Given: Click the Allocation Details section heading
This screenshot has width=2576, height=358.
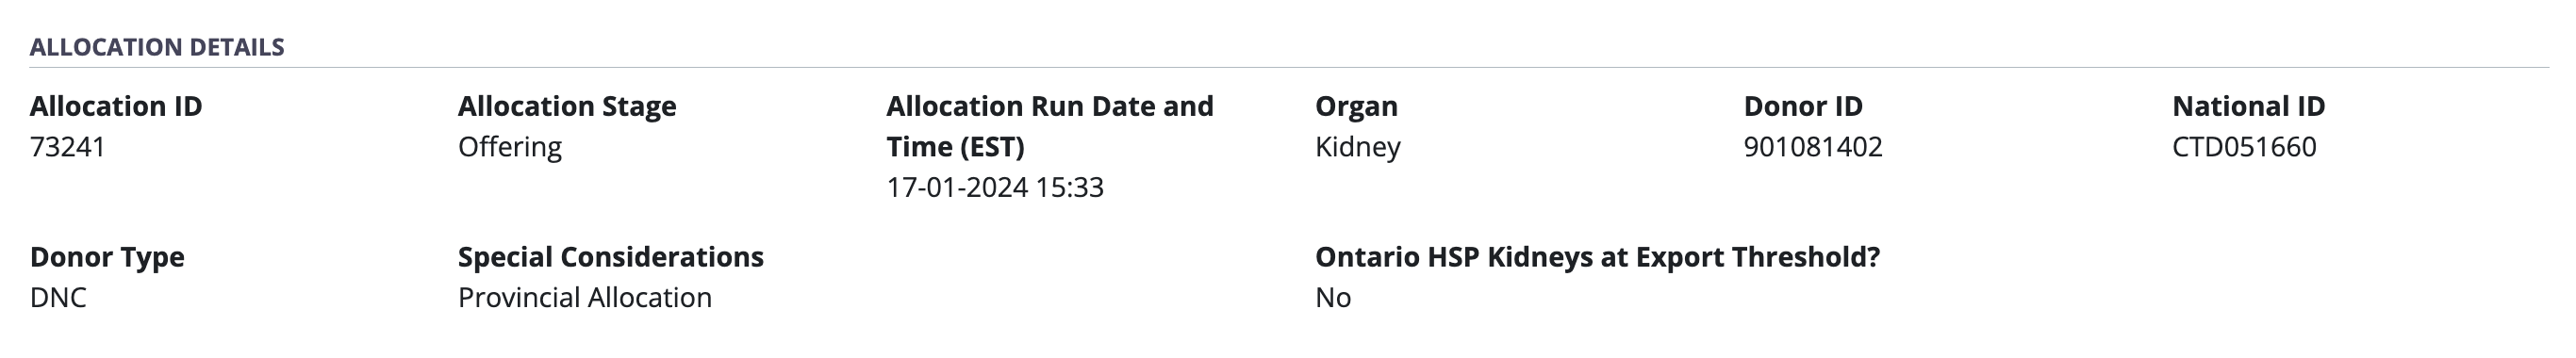Looking at the screenshot, I should pos(157,47).
